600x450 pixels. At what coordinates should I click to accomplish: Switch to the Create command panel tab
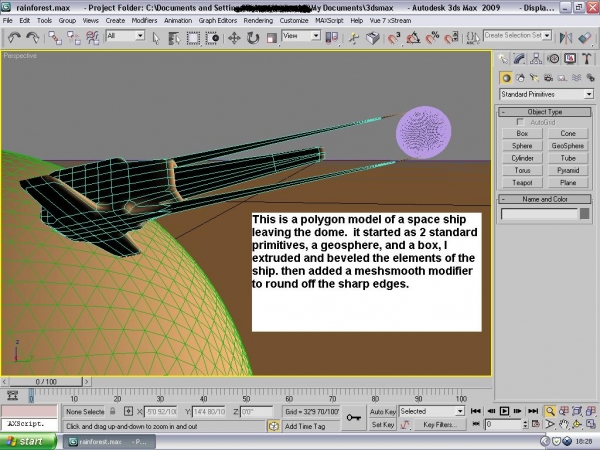point(503,59)
